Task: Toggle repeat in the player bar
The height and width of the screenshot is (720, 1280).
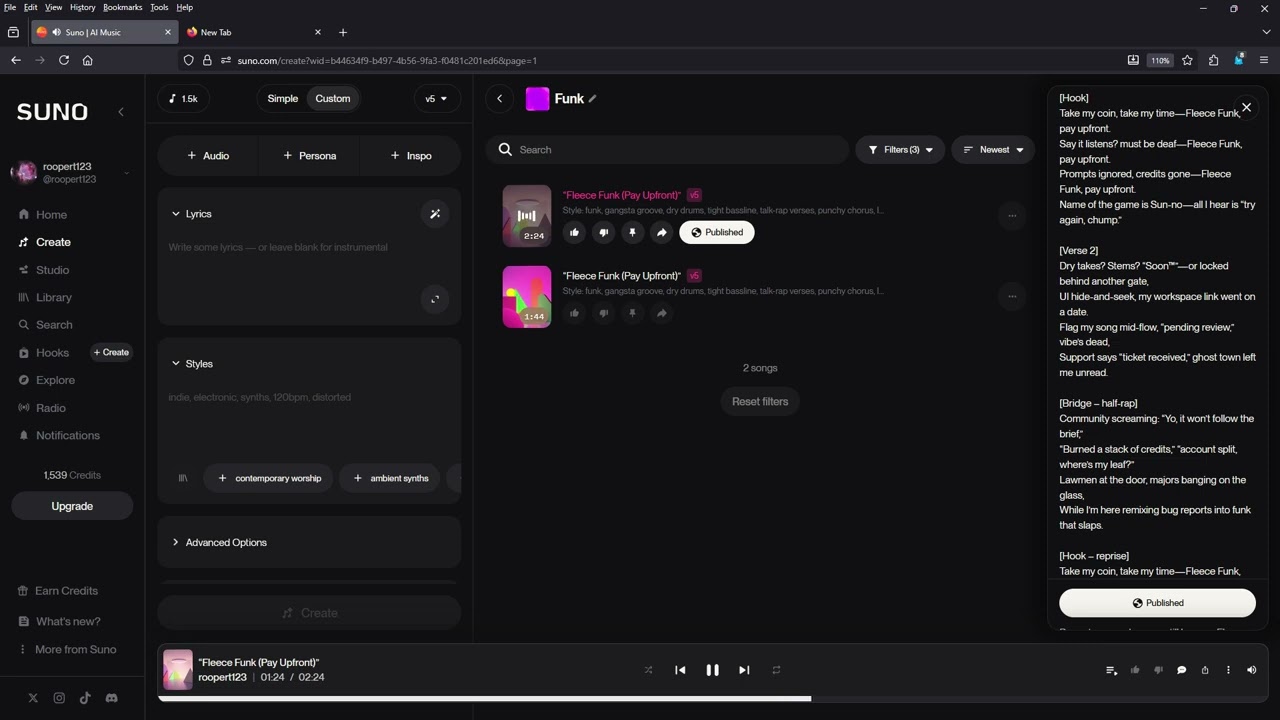Action: click(x=776, y=670)
